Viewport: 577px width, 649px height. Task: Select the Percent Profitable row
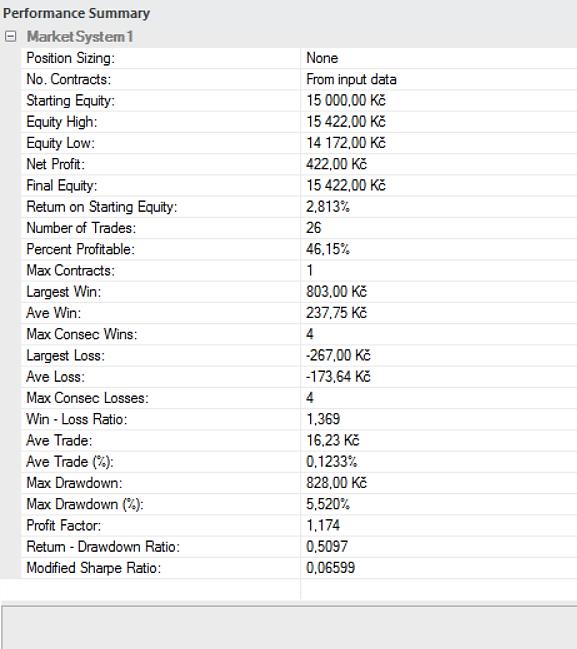[x=299, y=249]
